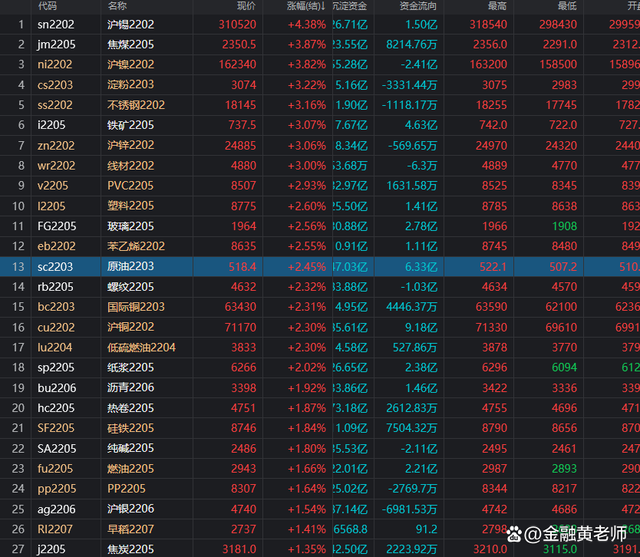Click the 最低 column header

[566, 6]
